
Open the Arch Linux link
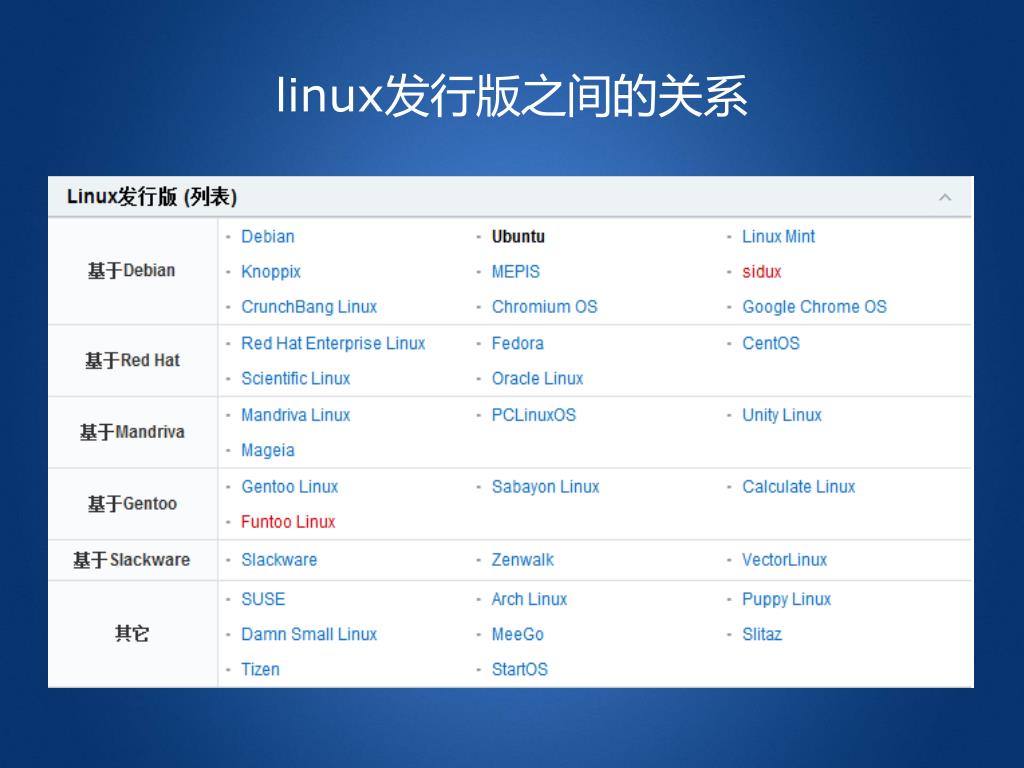point(530,600)
